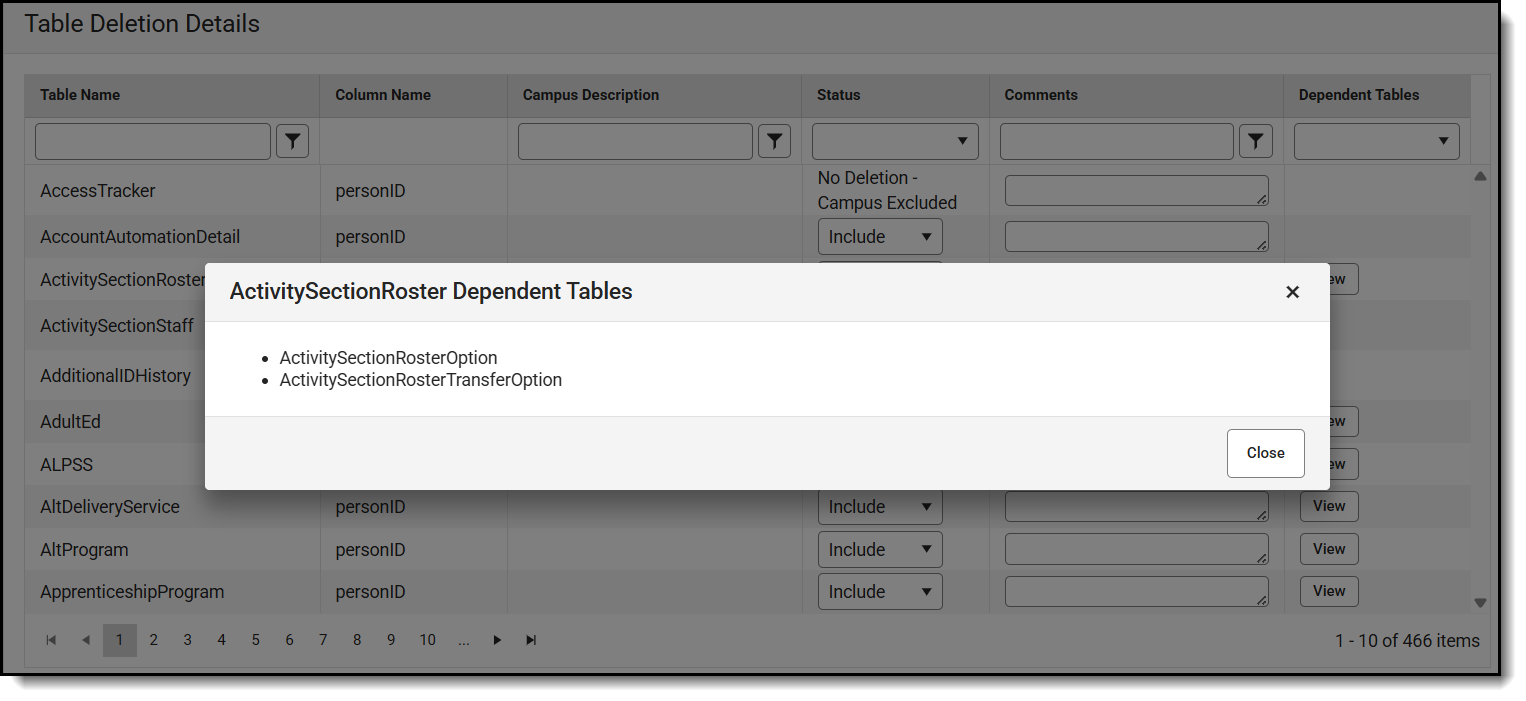The width and height of the screenshot is (1526, 701).
Task: Click the Table Name filter funnel icon
Action: coord(292,141)
